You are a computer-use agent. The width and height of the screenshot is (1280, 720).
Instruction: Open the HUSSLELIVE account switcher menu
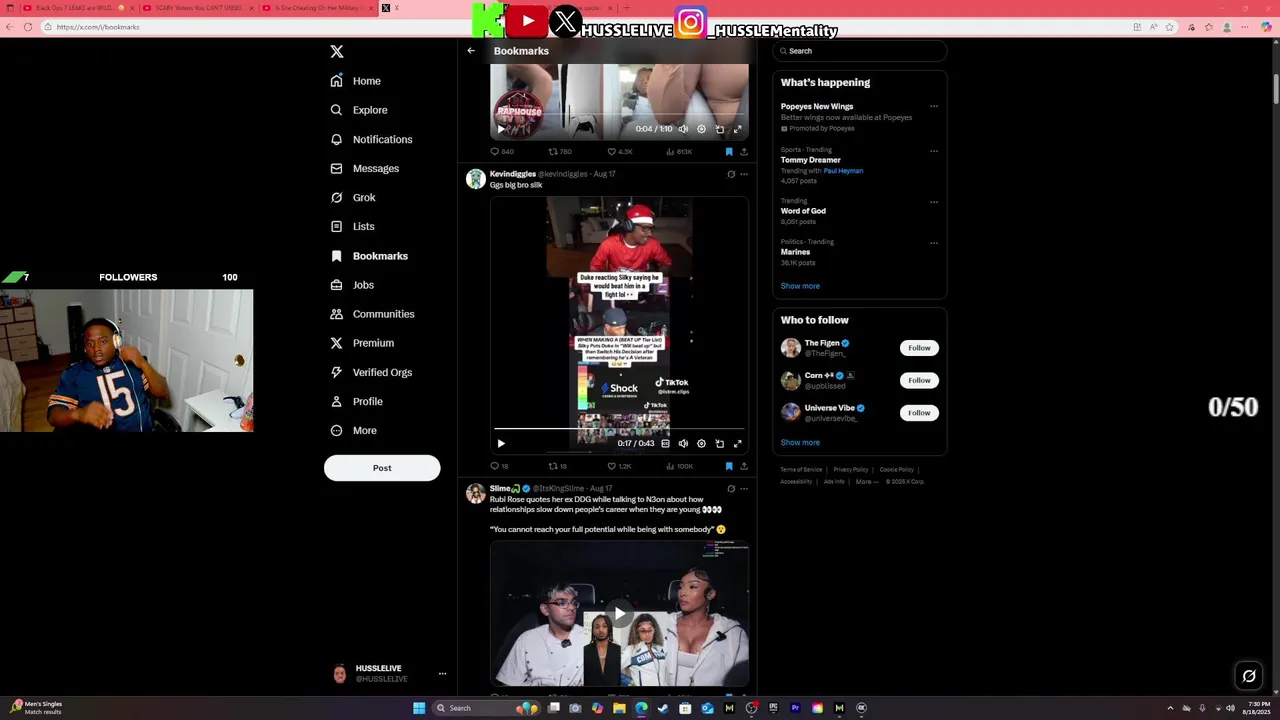click(x=442, y=674)
